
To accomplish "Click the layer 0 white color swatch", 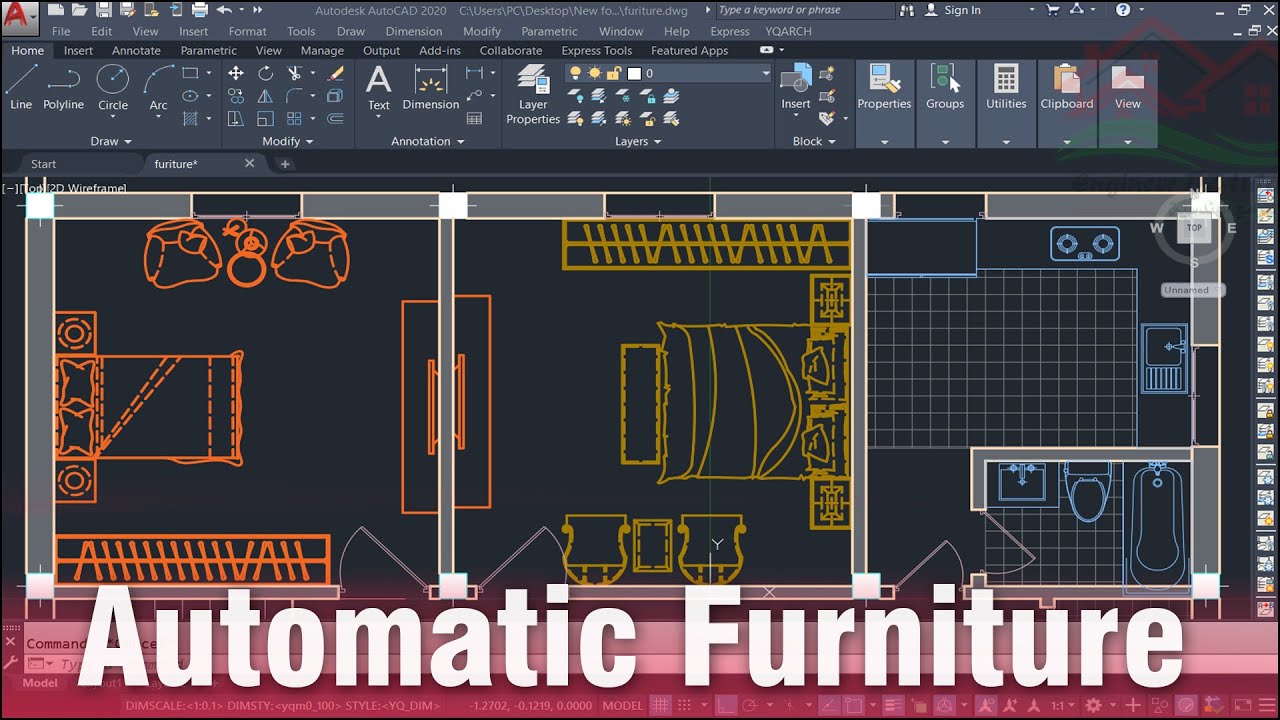I will point(633,73).
